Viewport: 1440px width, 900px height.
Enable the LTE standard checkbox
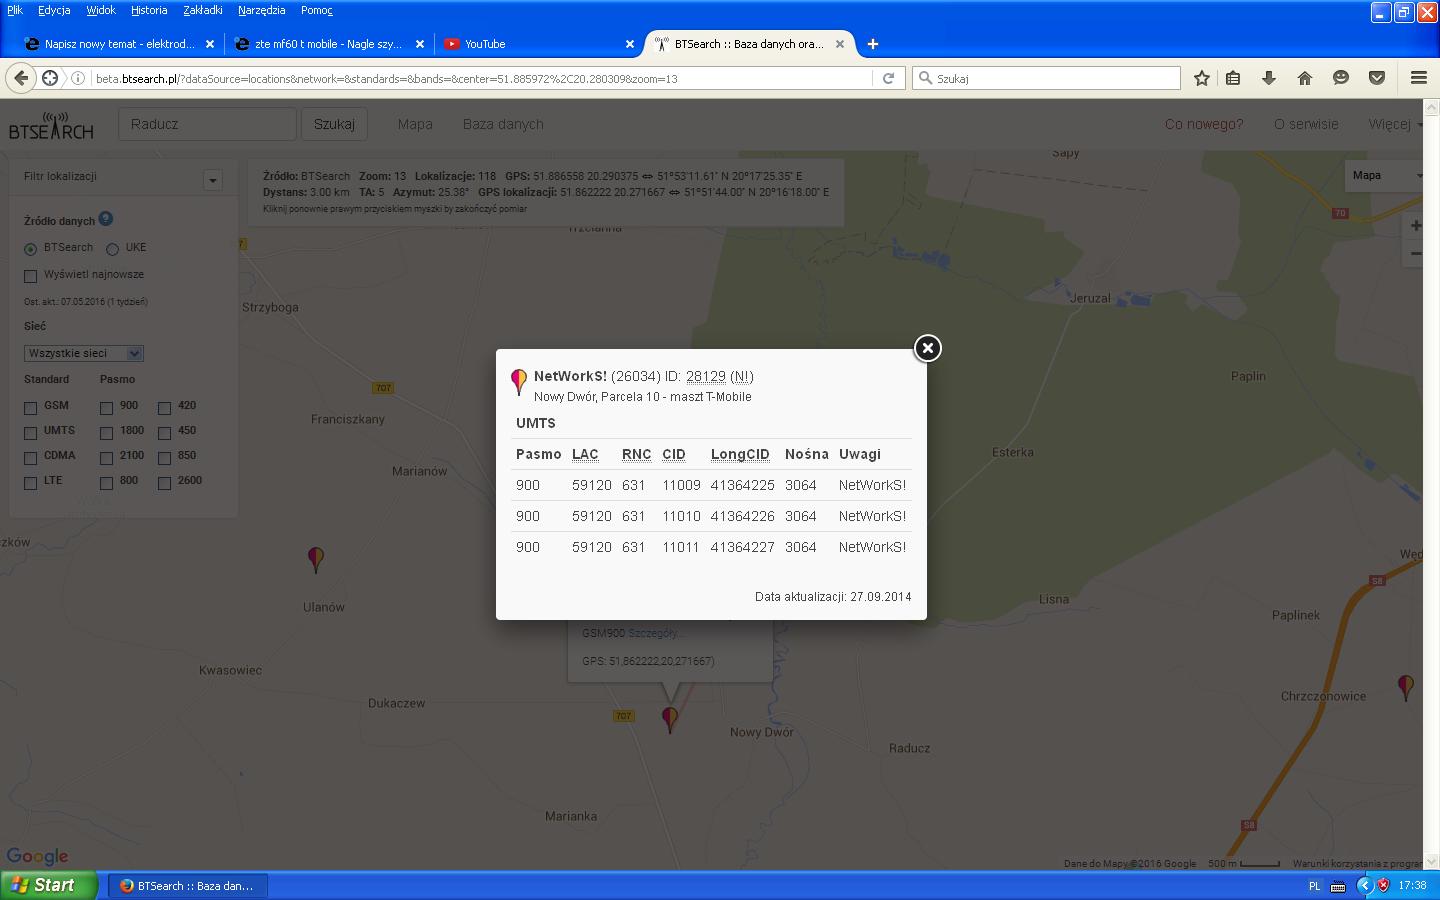pyautogui.click(x=30, y=482)
